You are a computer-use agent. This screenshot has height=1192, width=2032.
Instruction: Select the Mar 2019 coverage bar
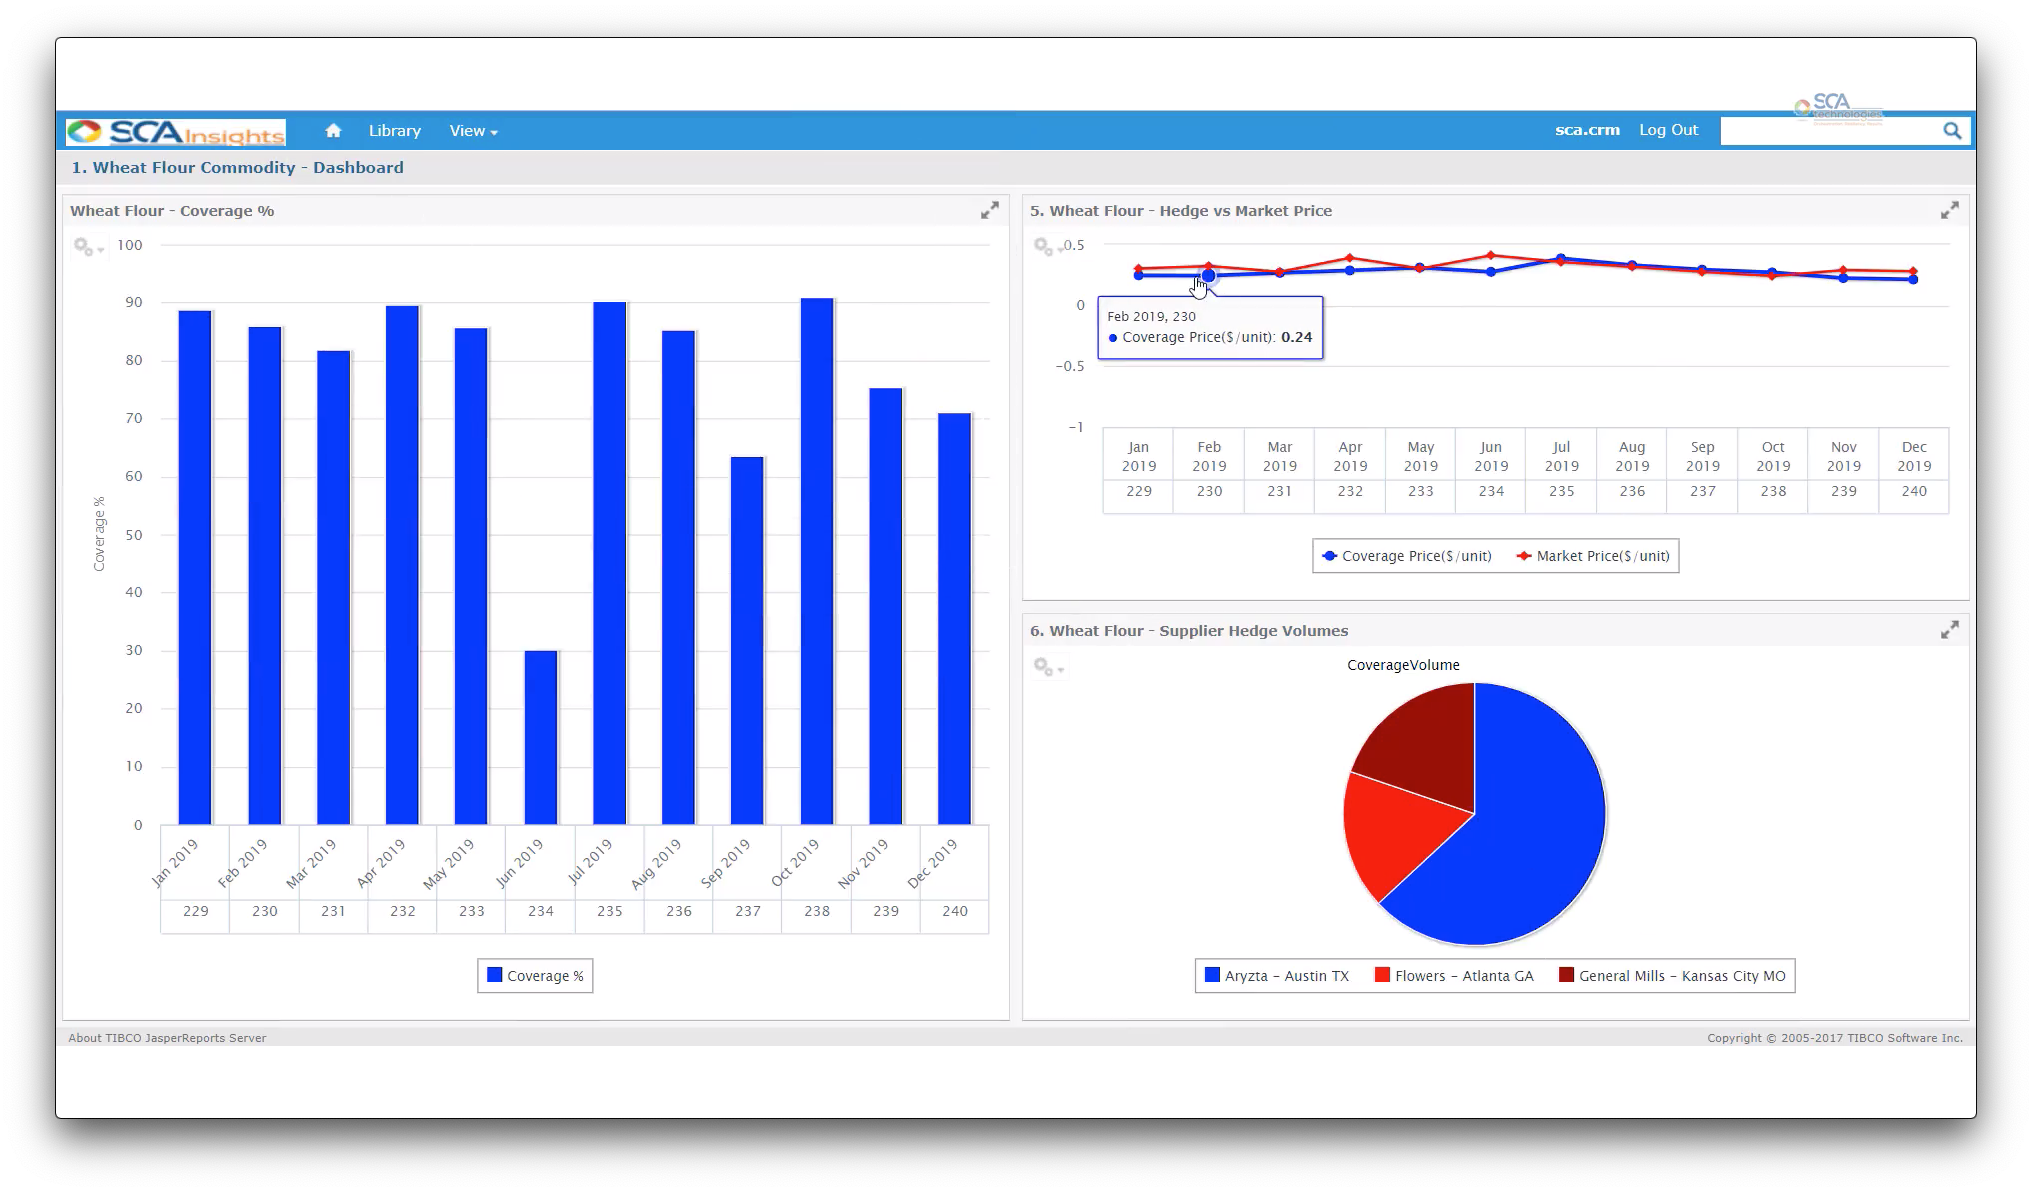[x=333, y=587]
